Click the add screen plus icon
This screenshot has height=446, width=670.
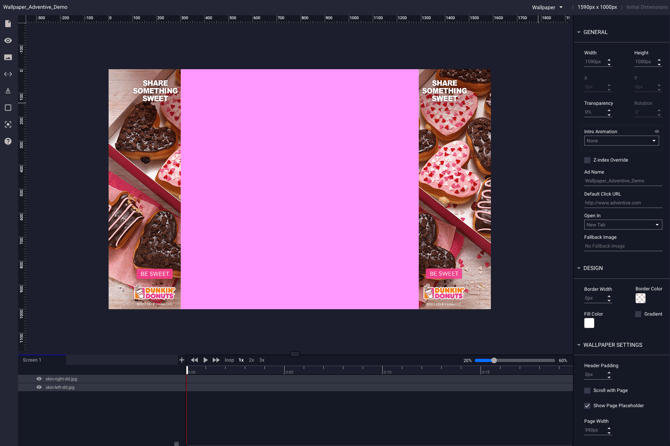[181, 360]
